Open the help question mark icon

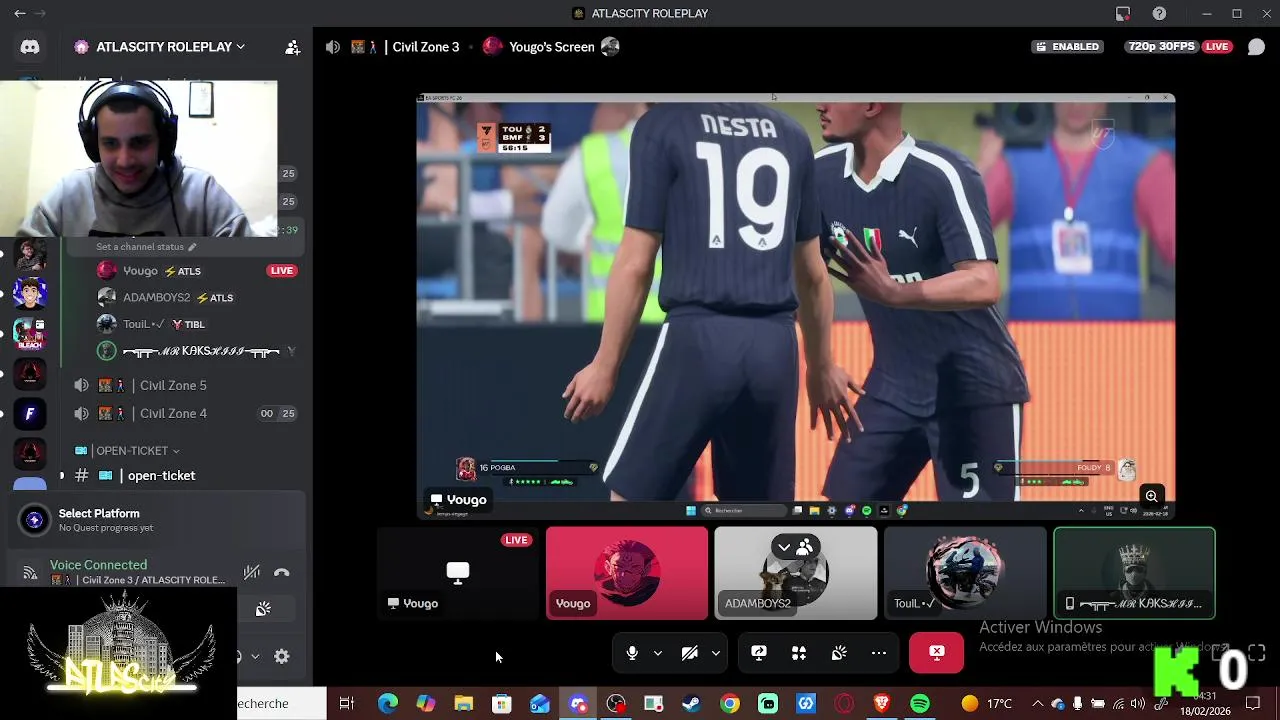1159,13
